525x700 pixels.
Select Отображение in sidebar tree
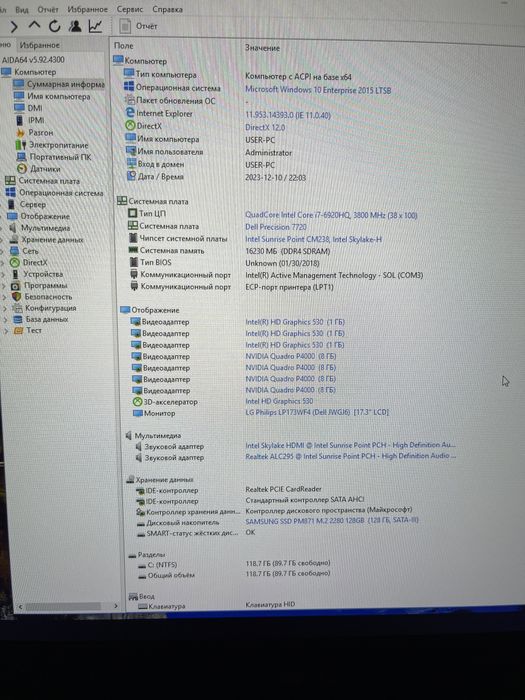pyautogui.click(x=39, y=216)
